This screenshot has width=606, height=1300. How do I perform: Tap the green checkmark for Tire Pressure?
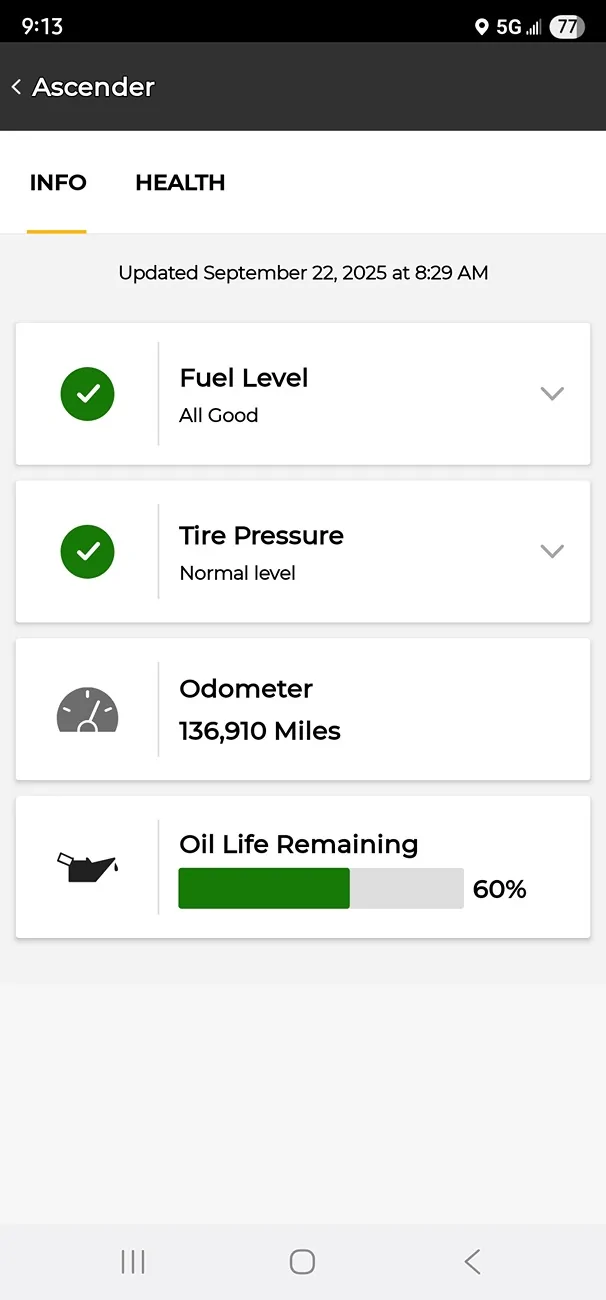coord(87,551)
